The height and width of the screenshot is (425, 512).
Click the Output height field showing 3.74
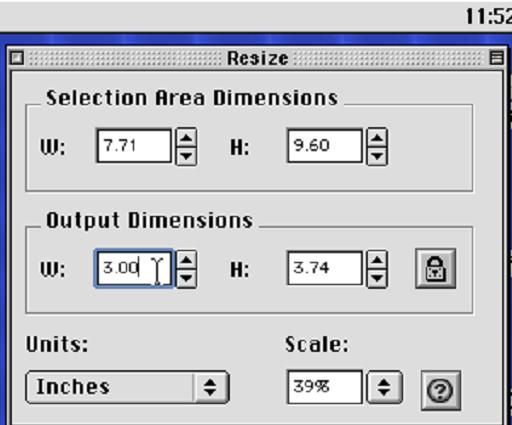(324, 268)
